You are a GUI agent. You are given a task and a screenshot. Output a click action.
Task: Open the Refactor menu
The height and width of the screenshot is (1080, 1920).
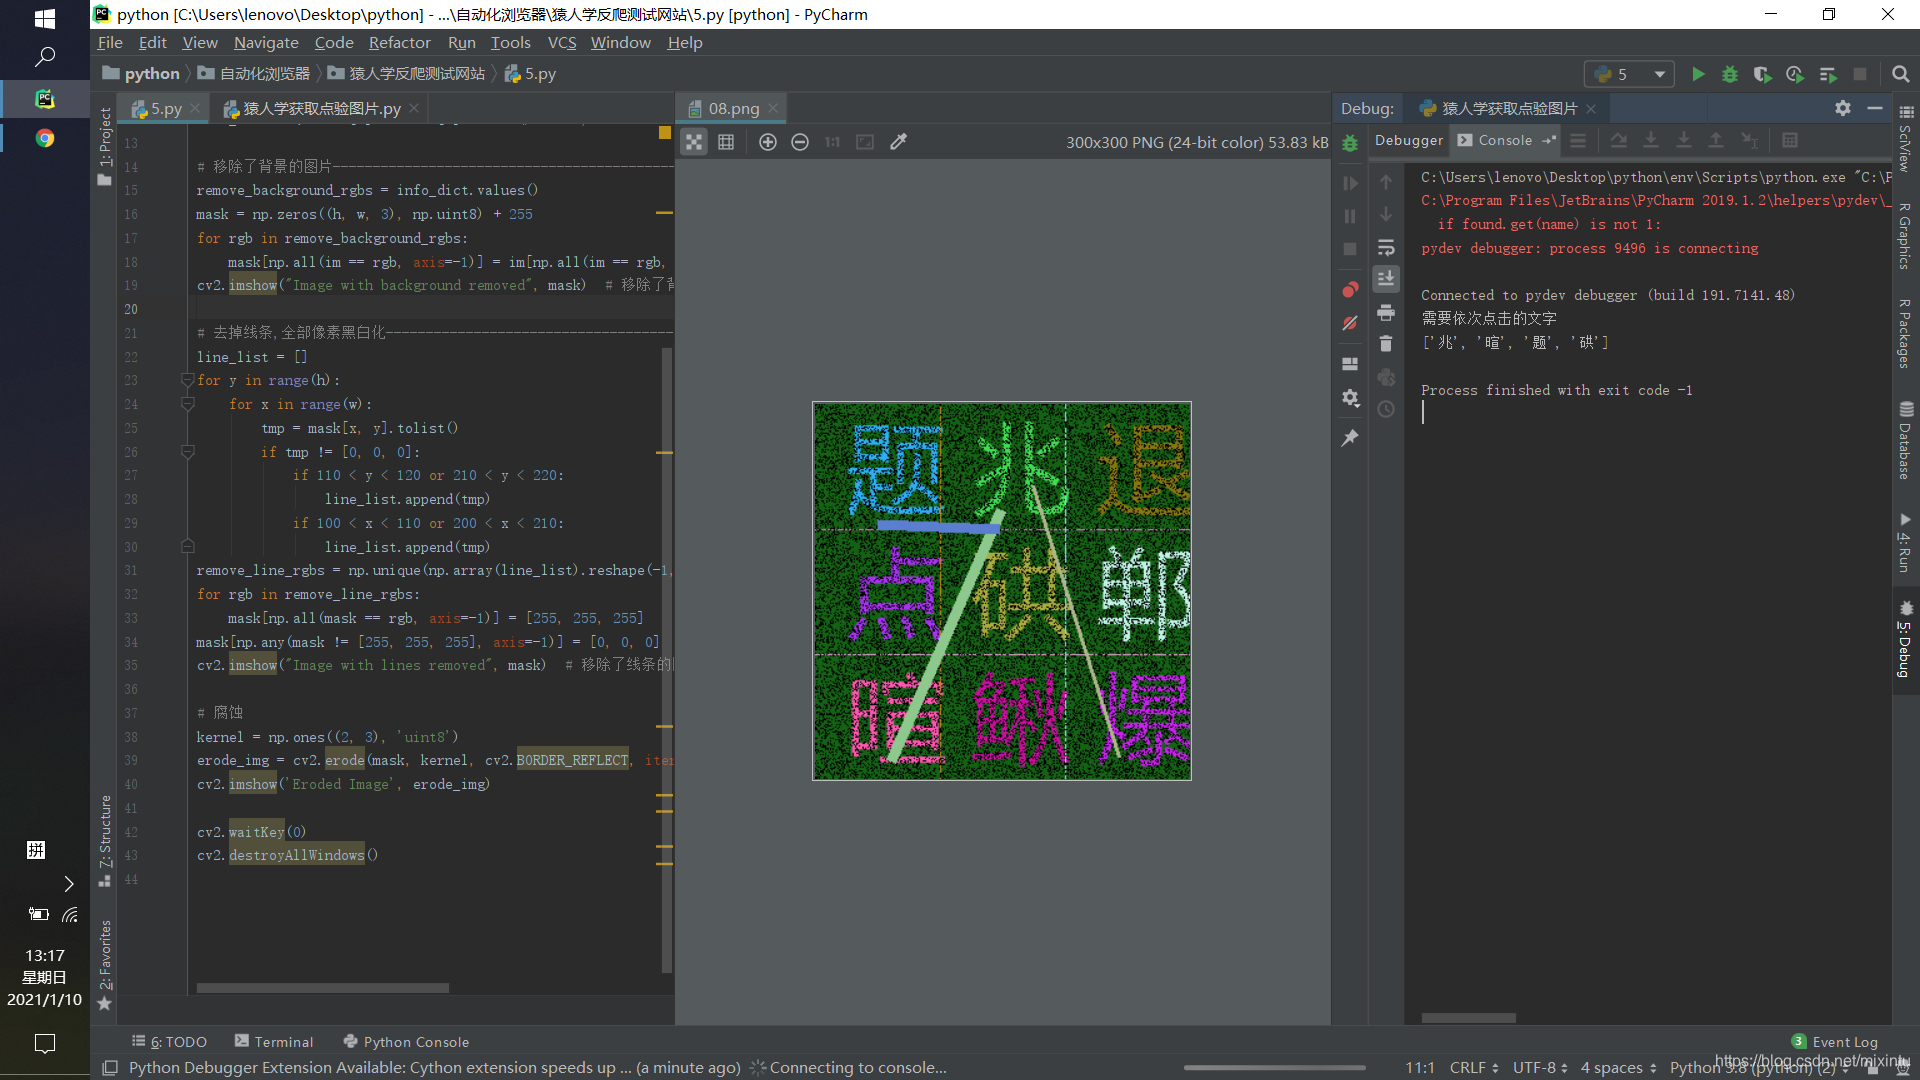pyautogui.click(x=399, y=42)
